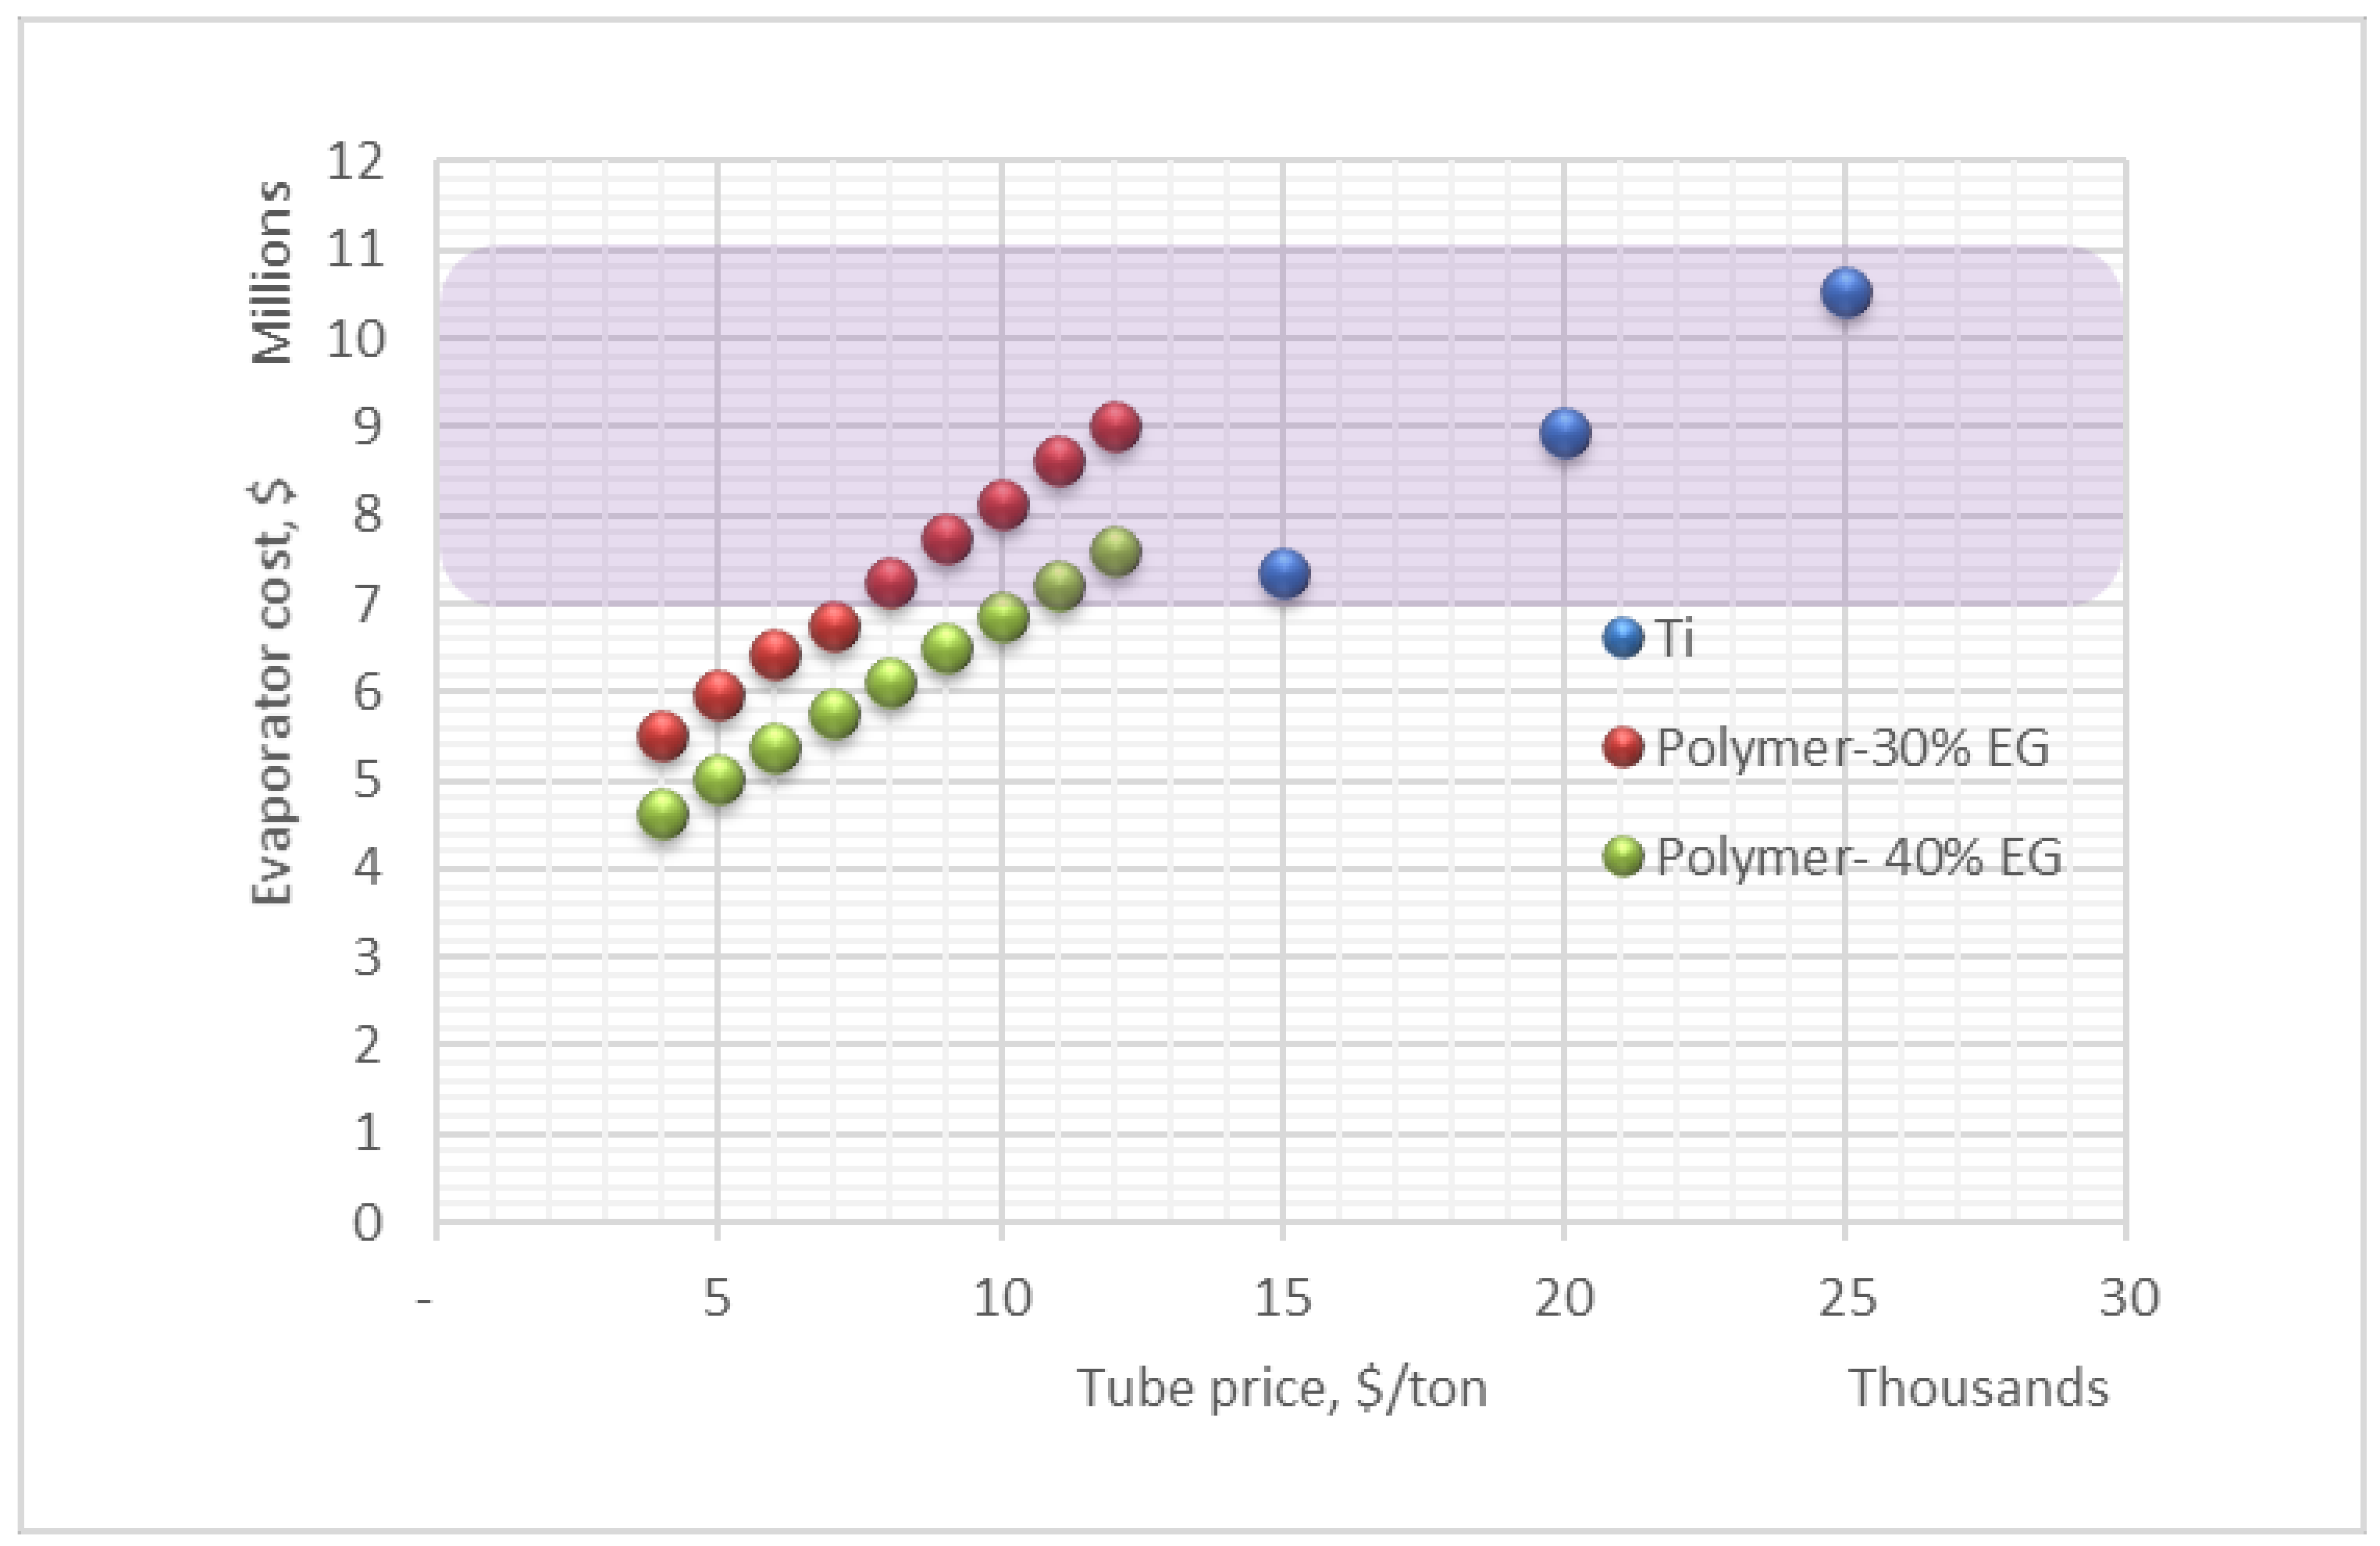Click the red Polymer-30% EG legend marker
2380x1546 pixels.
tap(1622, 747)
